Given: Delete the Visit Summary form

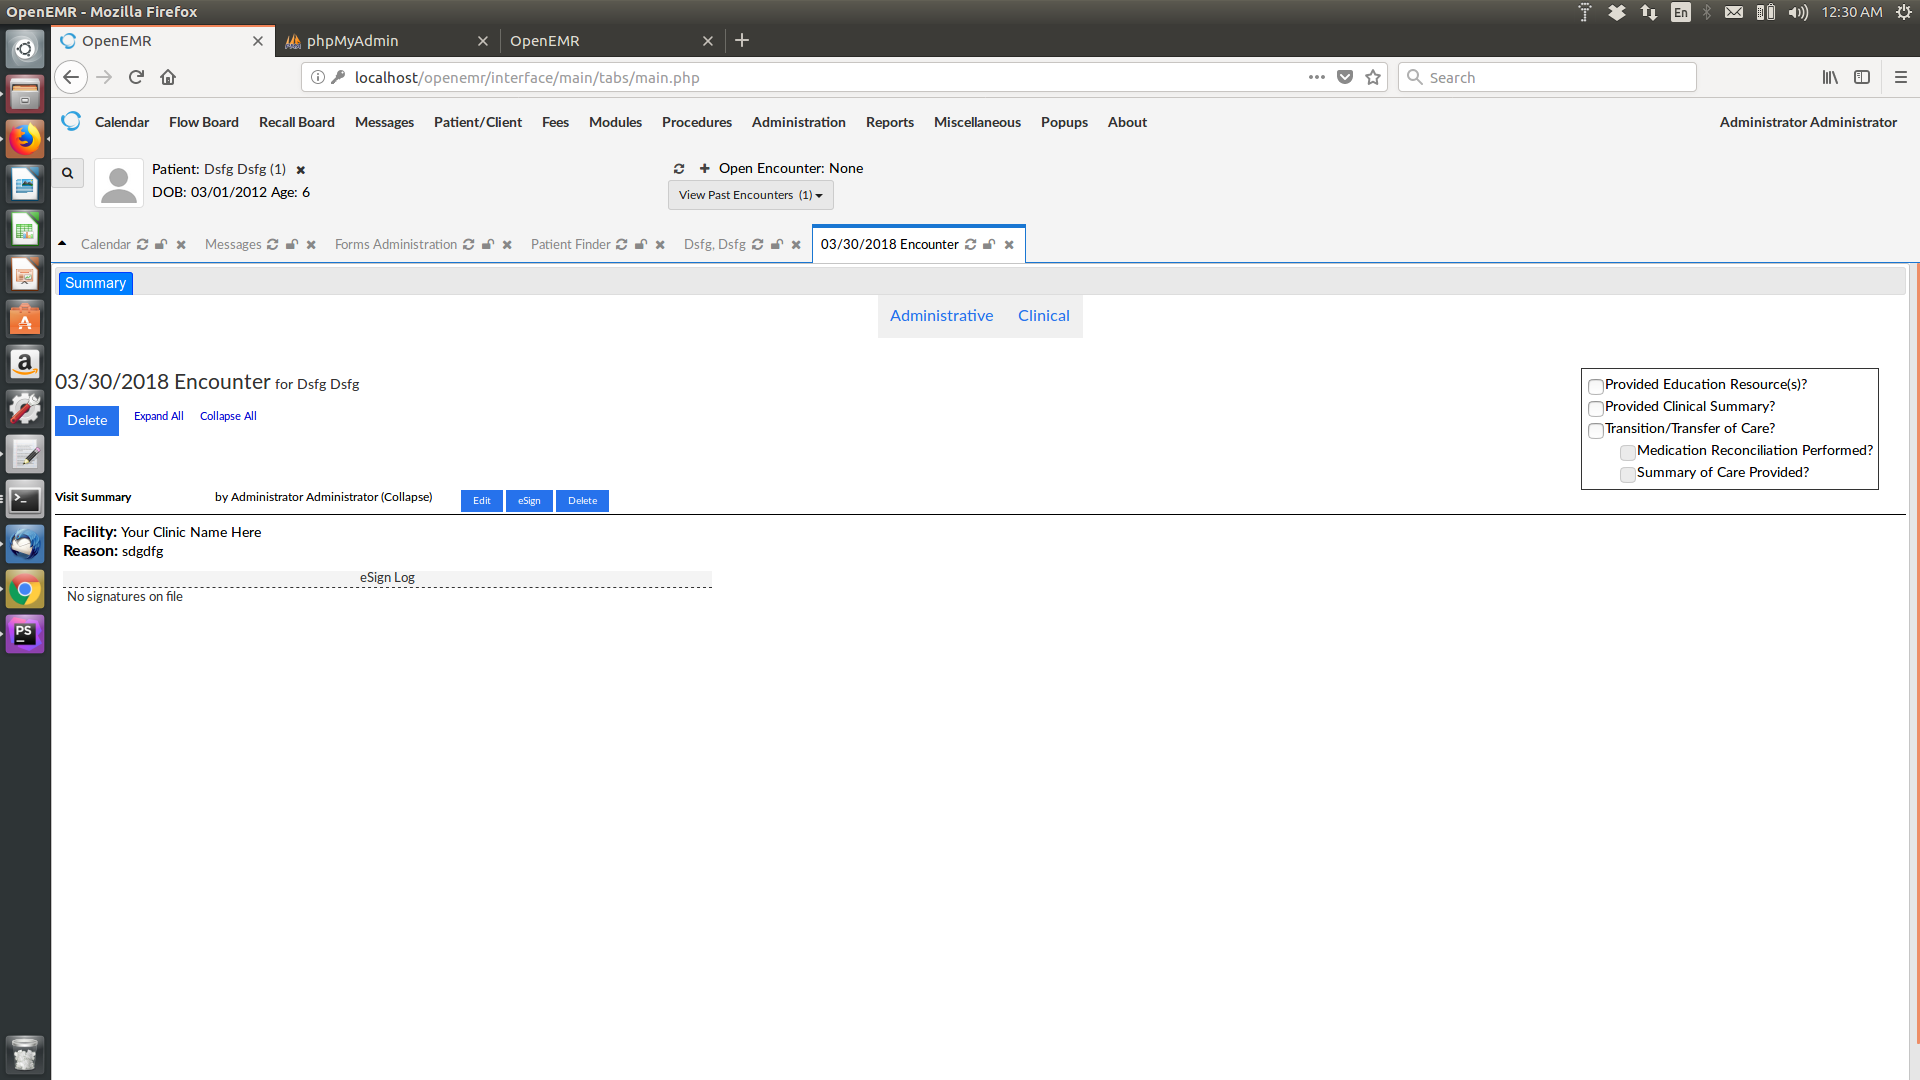Looking at the screenshot, I should click(582, 501).
